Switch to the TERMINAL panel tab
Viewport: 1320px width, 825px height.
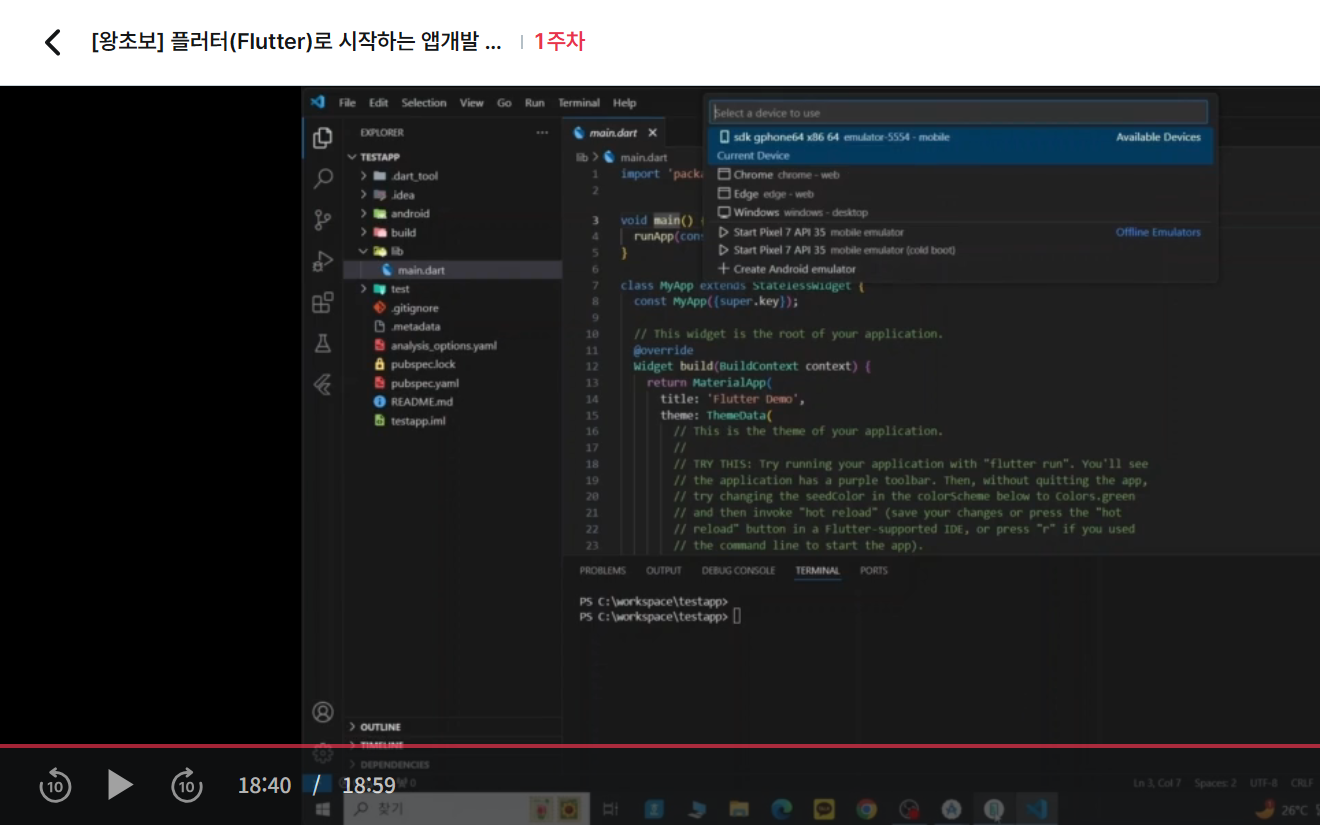817,571
